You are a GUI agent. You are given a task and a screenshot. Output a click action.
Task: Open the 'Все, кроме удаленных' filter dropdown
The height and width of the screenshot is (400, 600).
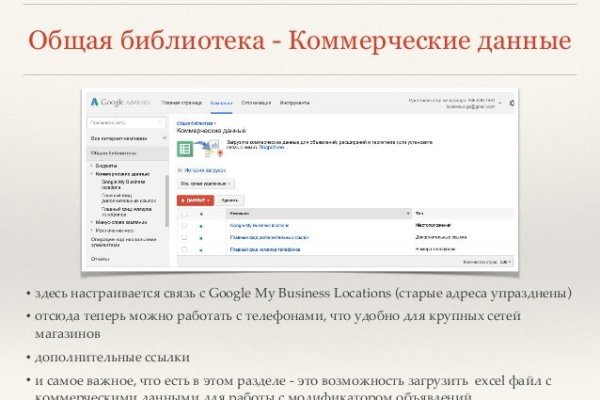click(206, 184)
